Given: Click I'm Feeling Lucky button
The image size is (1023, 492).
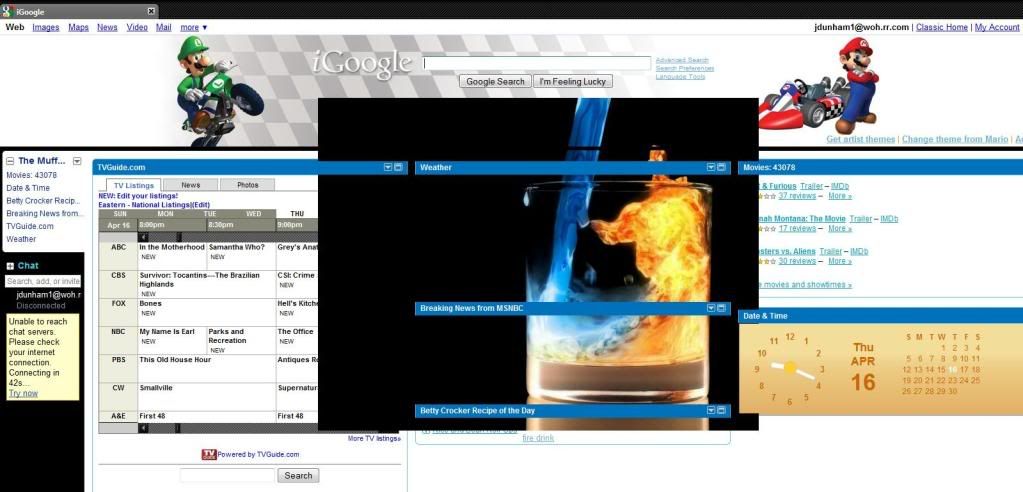Looking at the screenshot, I should point(573,82).
